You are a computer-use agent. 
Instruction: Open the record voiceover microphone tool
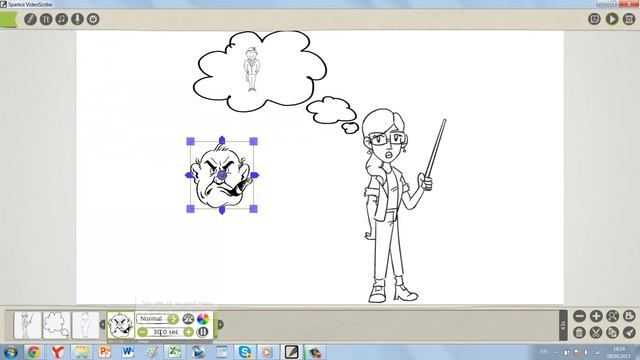pos(77,19)
